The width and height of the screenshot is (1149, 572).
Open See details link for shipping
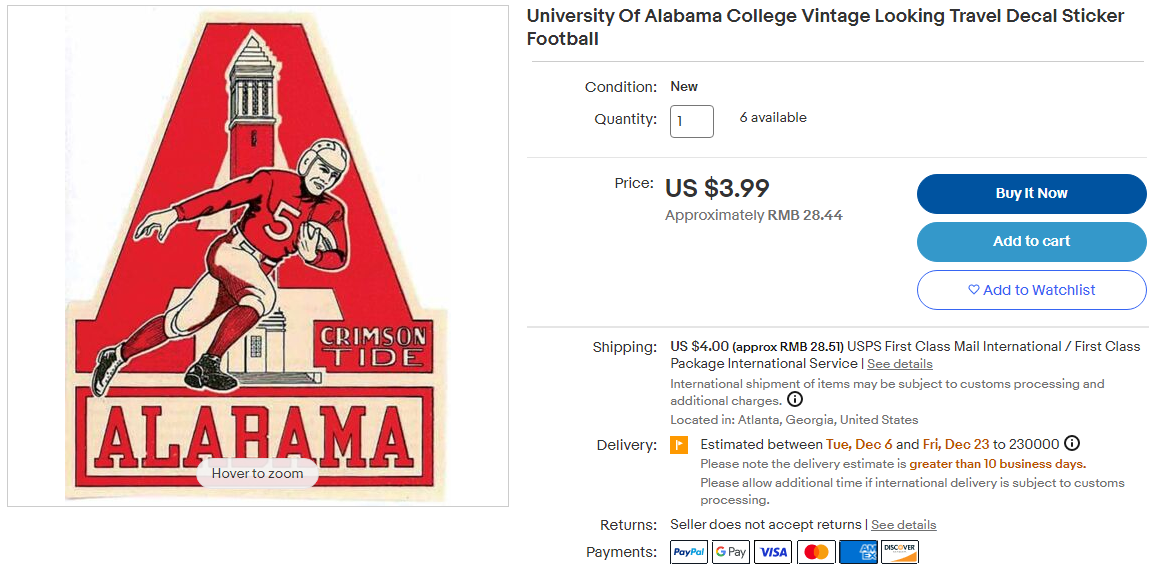point(899,364)
